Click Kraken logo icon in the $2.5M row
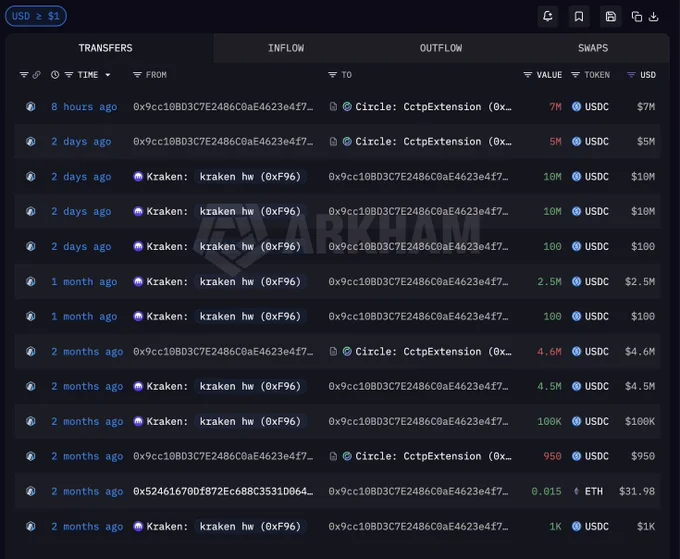Image resolution: width=680 pixels, height=559 pixels. [138, 281]
